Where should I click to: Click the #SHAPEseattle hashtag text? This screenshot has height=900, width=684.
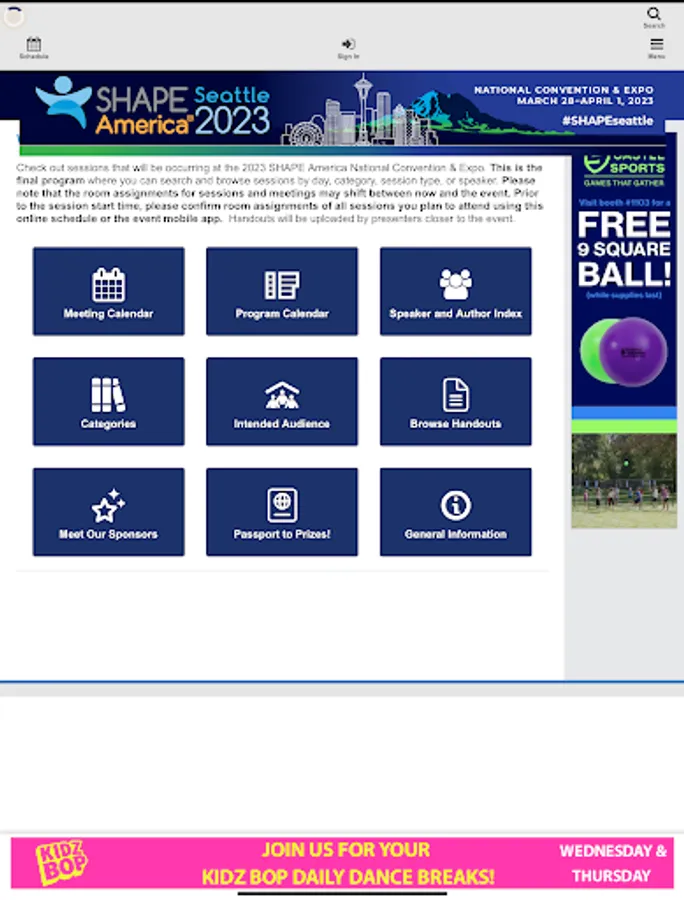tap(607, 121)
